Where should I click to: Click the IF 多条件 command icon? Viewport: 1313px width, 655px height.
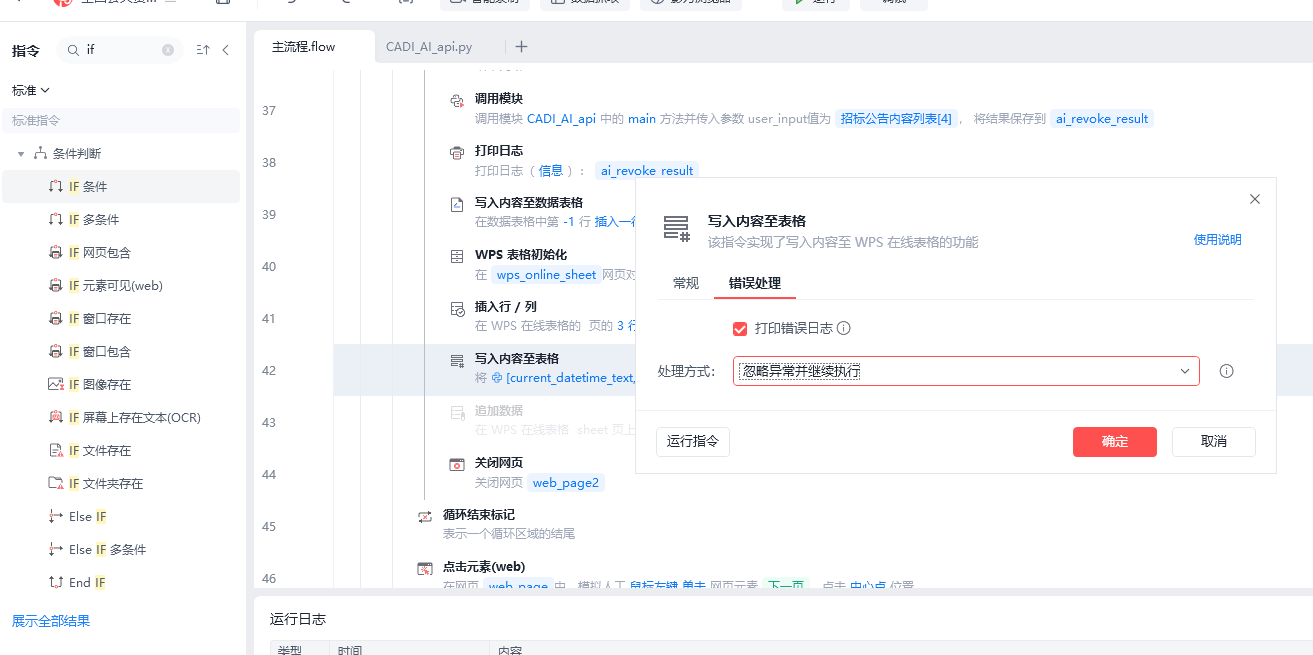56,220
